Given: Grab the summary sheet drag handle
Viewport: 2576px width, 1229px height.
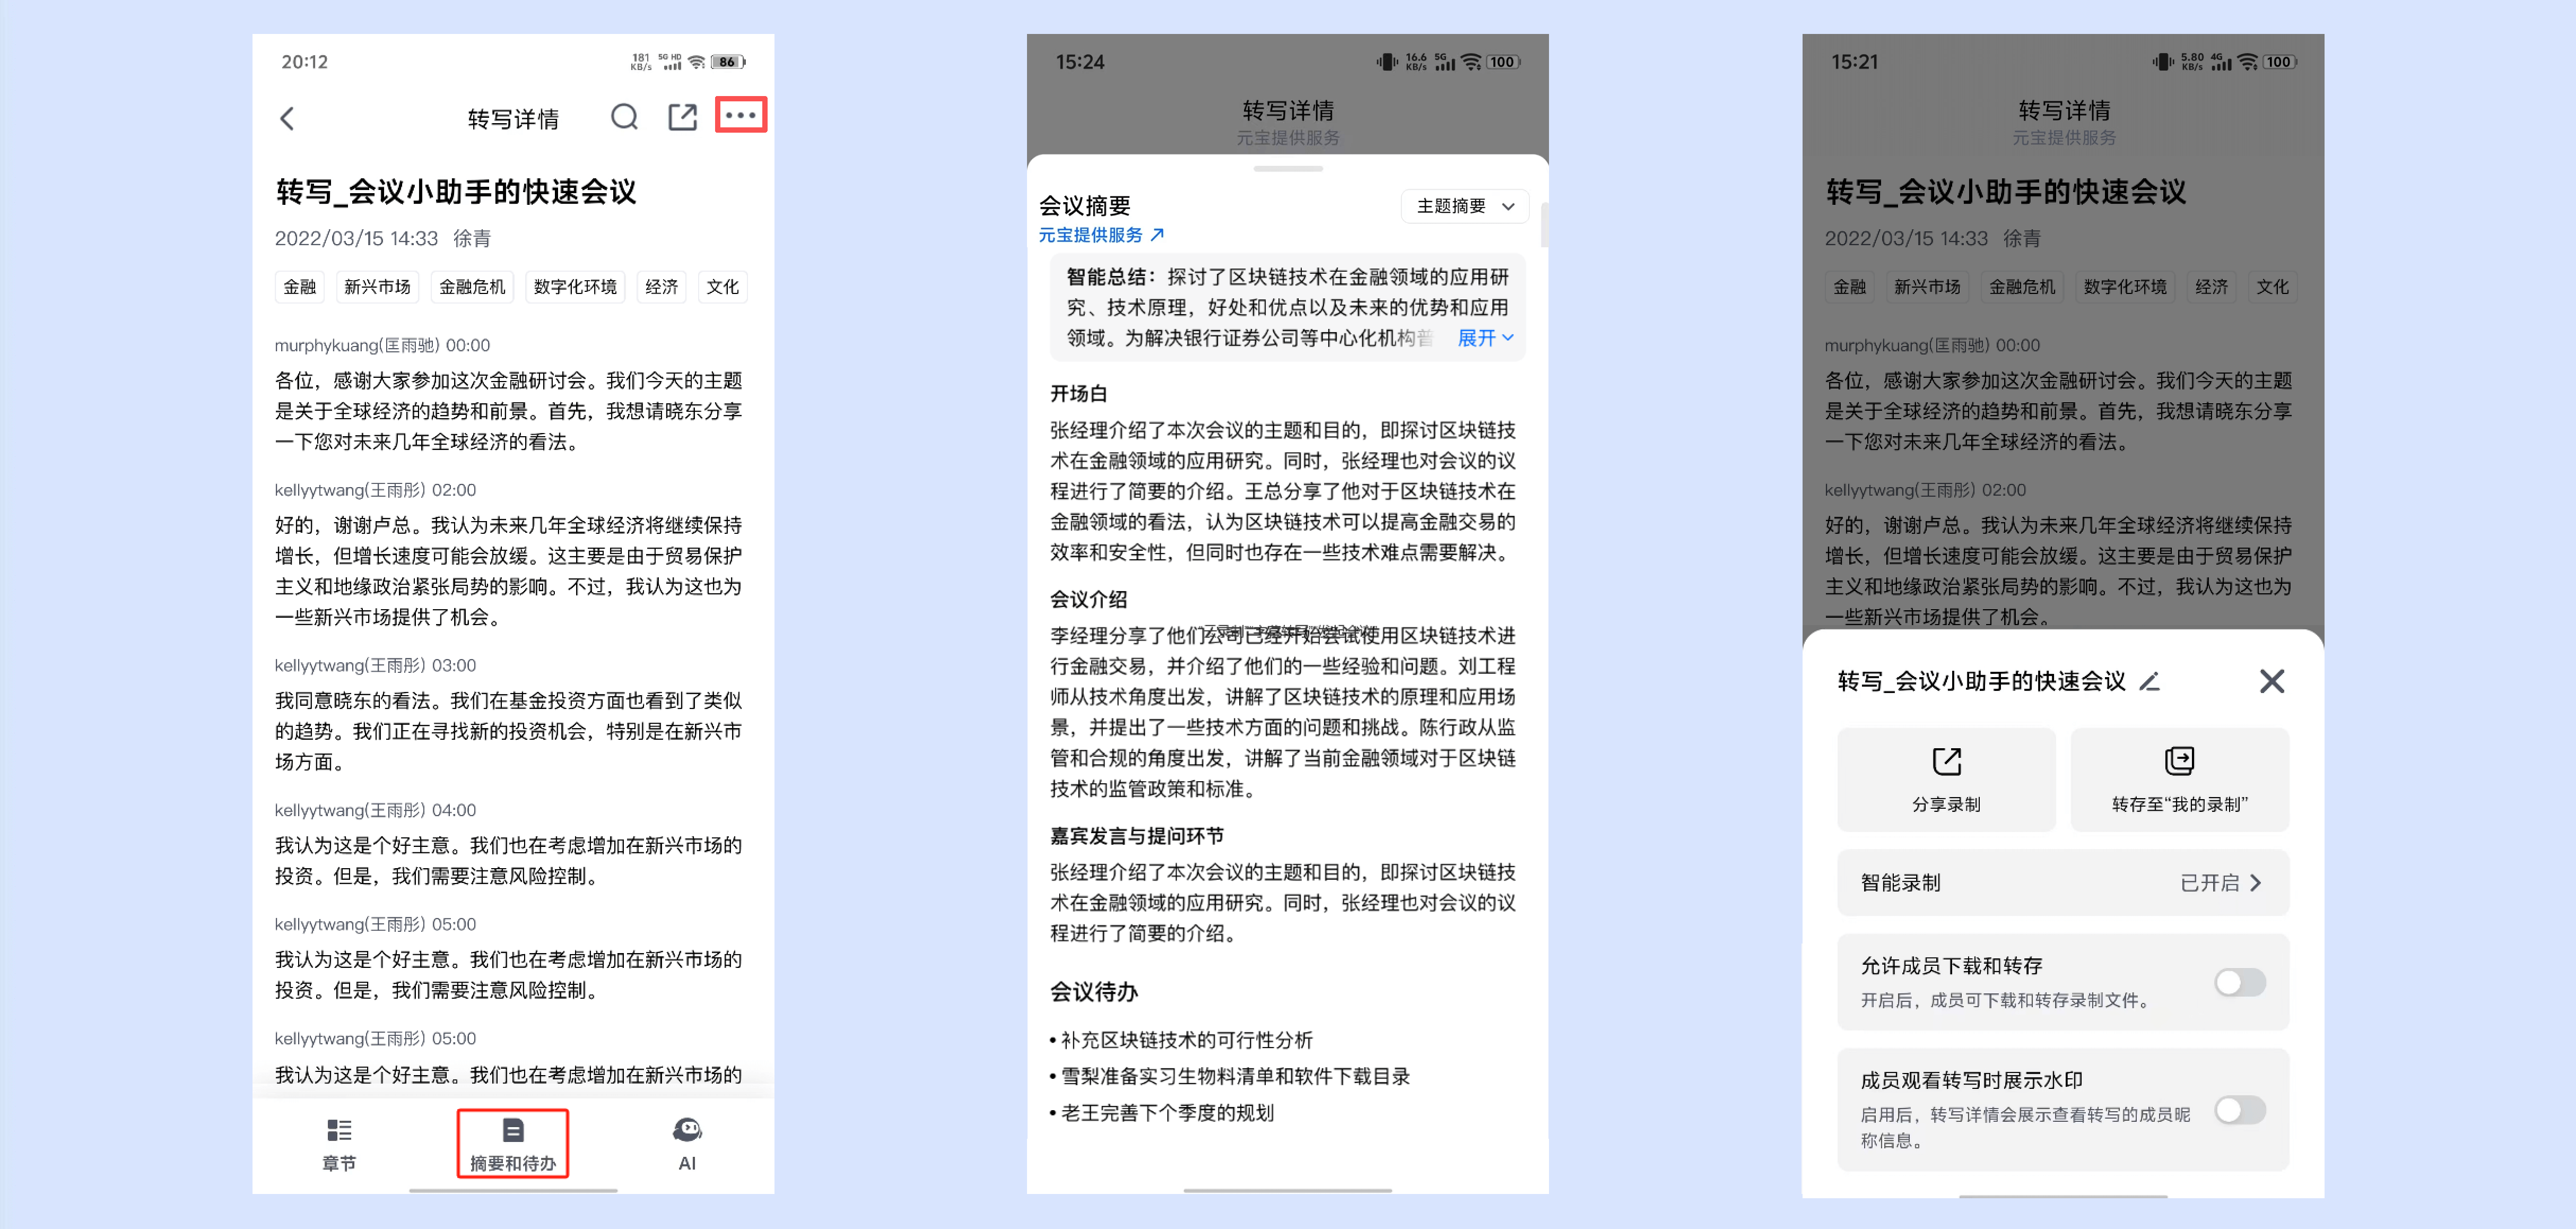Looking at the screenshot, I should 1287,169.
